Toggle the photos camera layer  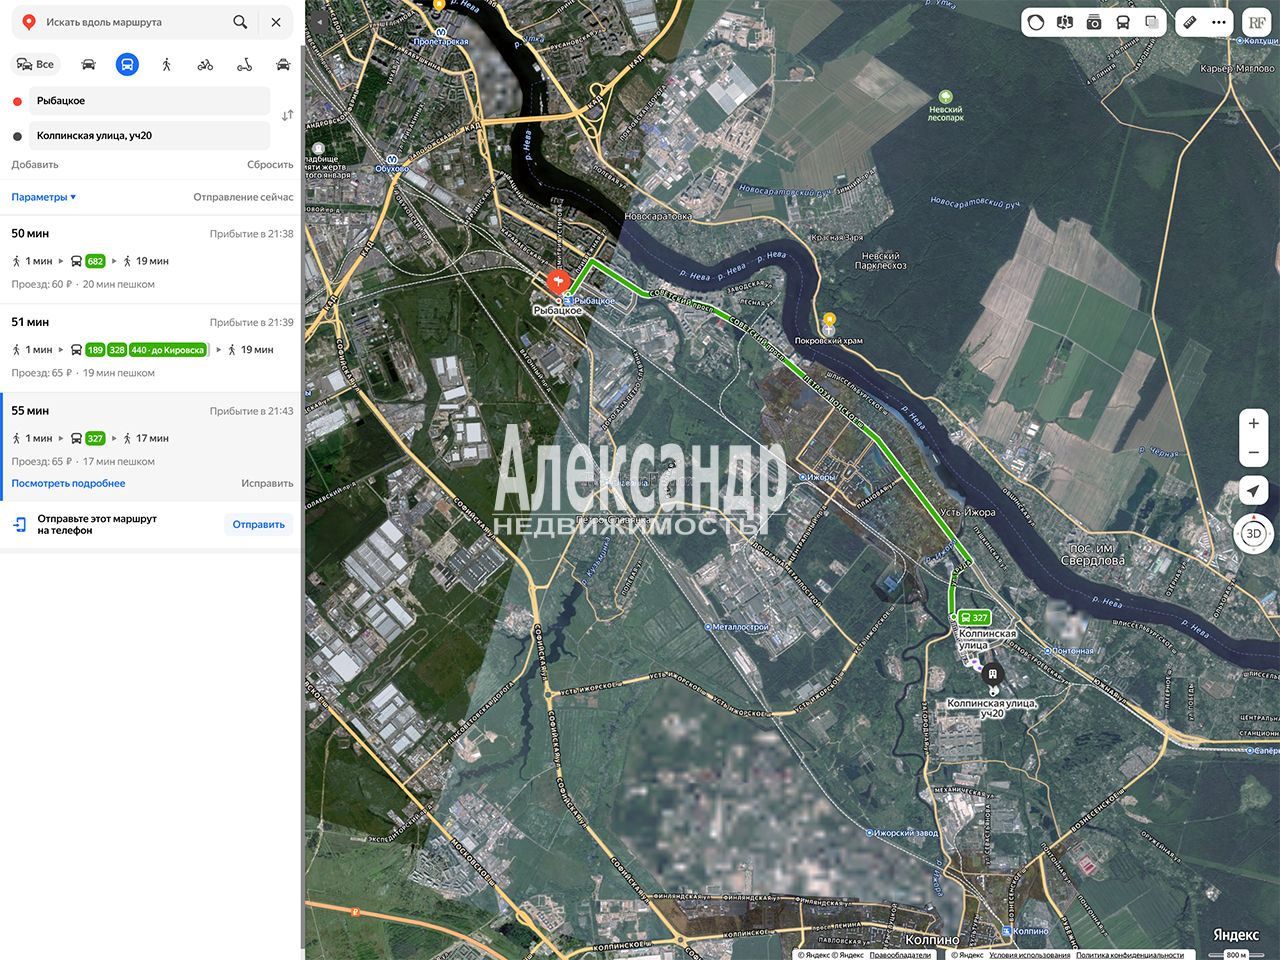pyautogui.click(x=1094, y=22)
